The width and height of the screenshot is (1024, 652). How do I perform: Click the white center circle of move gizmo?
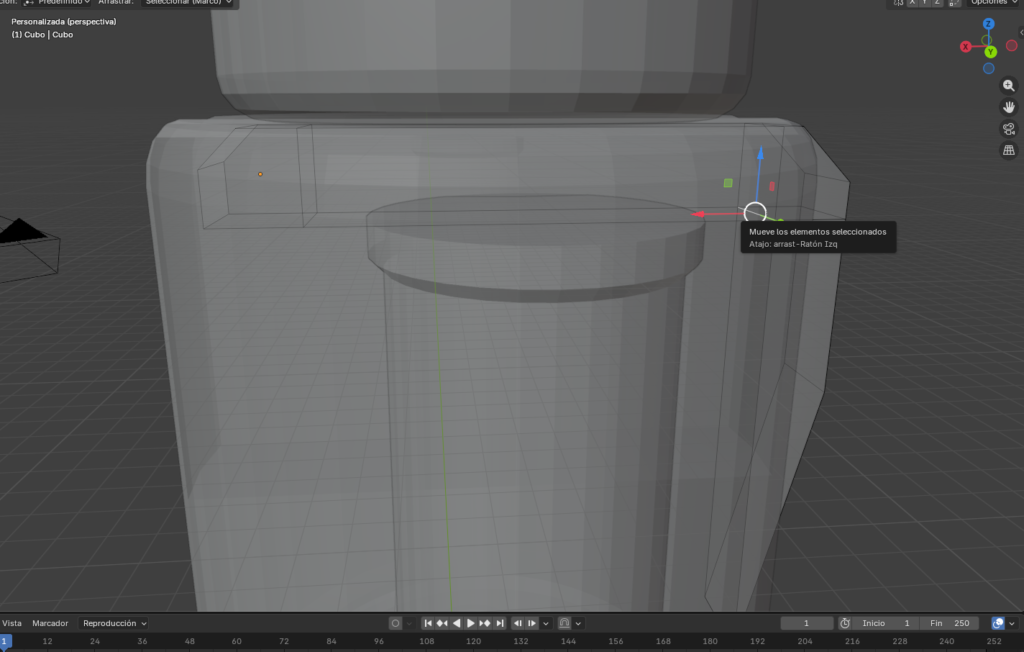click(755, 213)
